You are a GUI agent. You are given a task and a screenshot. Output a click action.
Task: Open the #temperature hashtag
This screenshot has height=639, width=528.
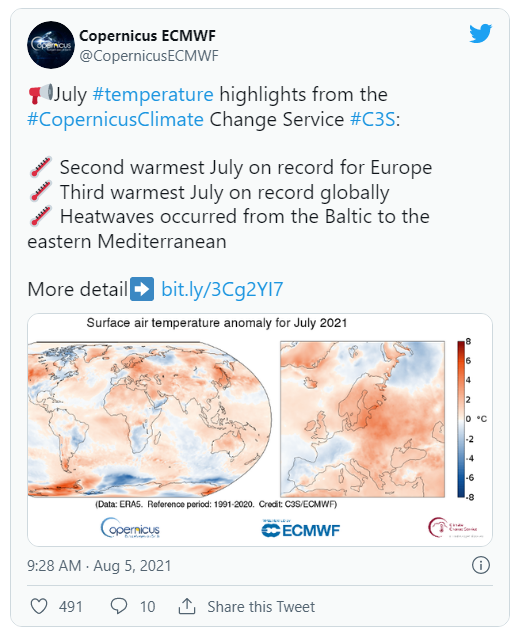153,95
